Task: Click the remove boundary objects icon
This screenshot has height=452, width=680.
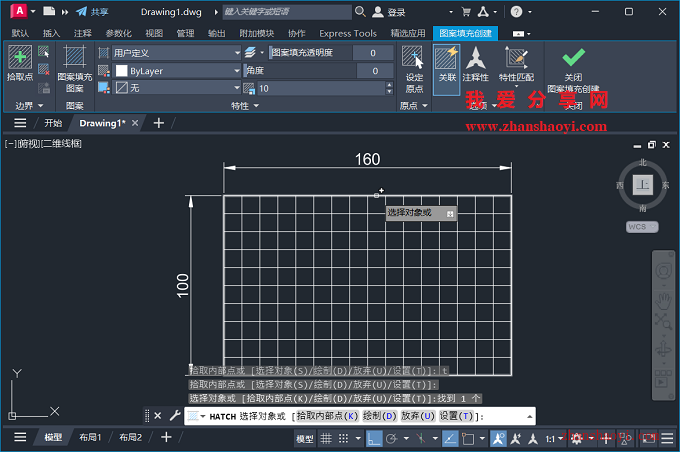Action: click(x=43, y=69)
